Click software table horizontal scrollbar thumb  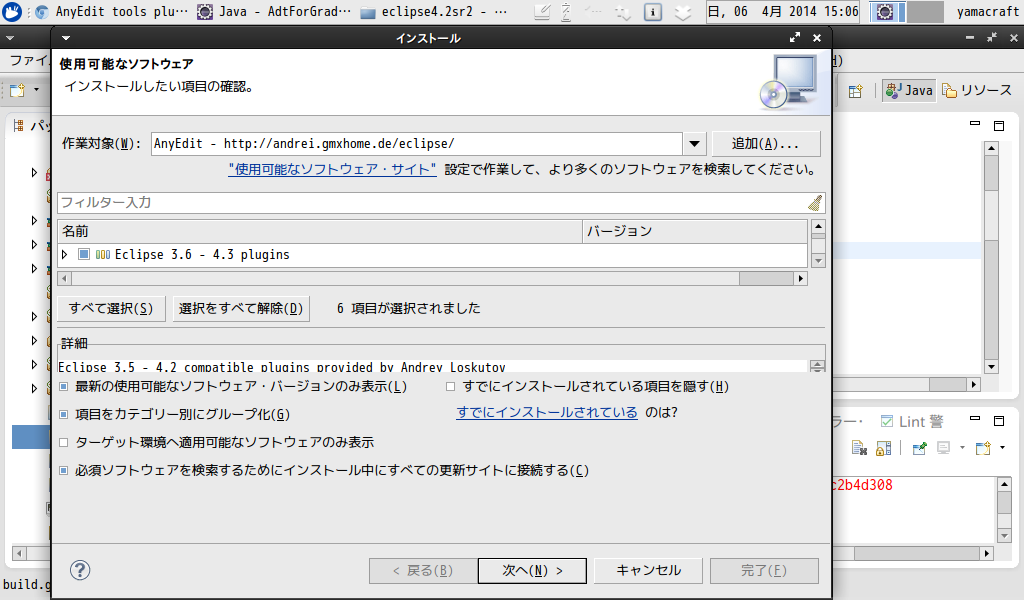[766, 279]
